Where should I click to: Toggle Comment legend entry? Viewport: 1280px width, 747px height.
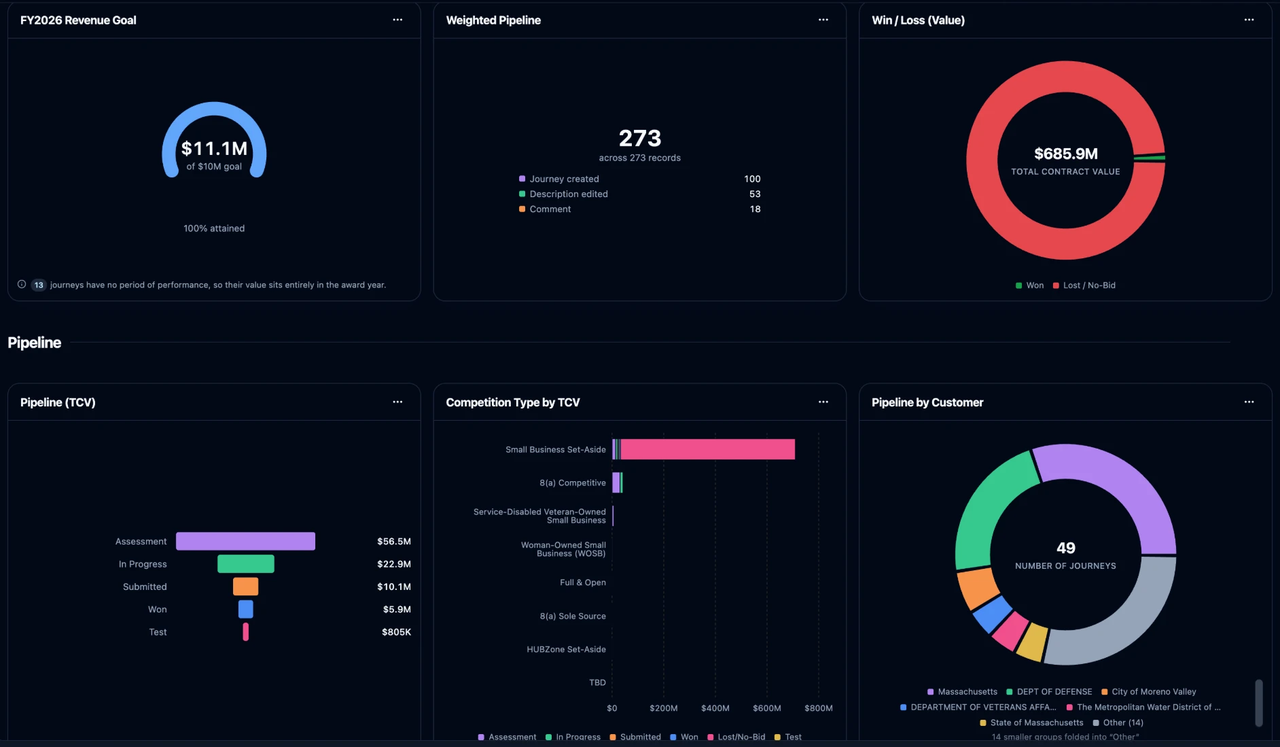tap(545, 209)
